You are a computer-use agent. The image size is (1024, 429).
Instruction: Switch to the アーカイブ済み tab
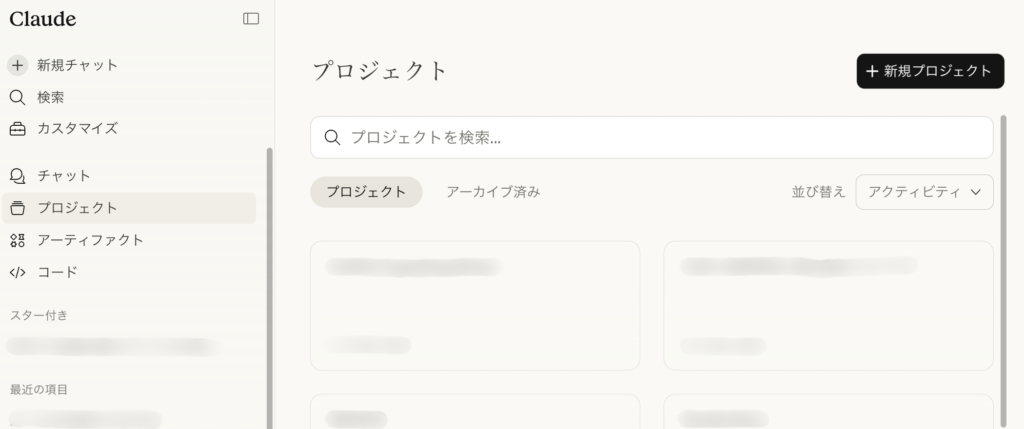point(493,192)
